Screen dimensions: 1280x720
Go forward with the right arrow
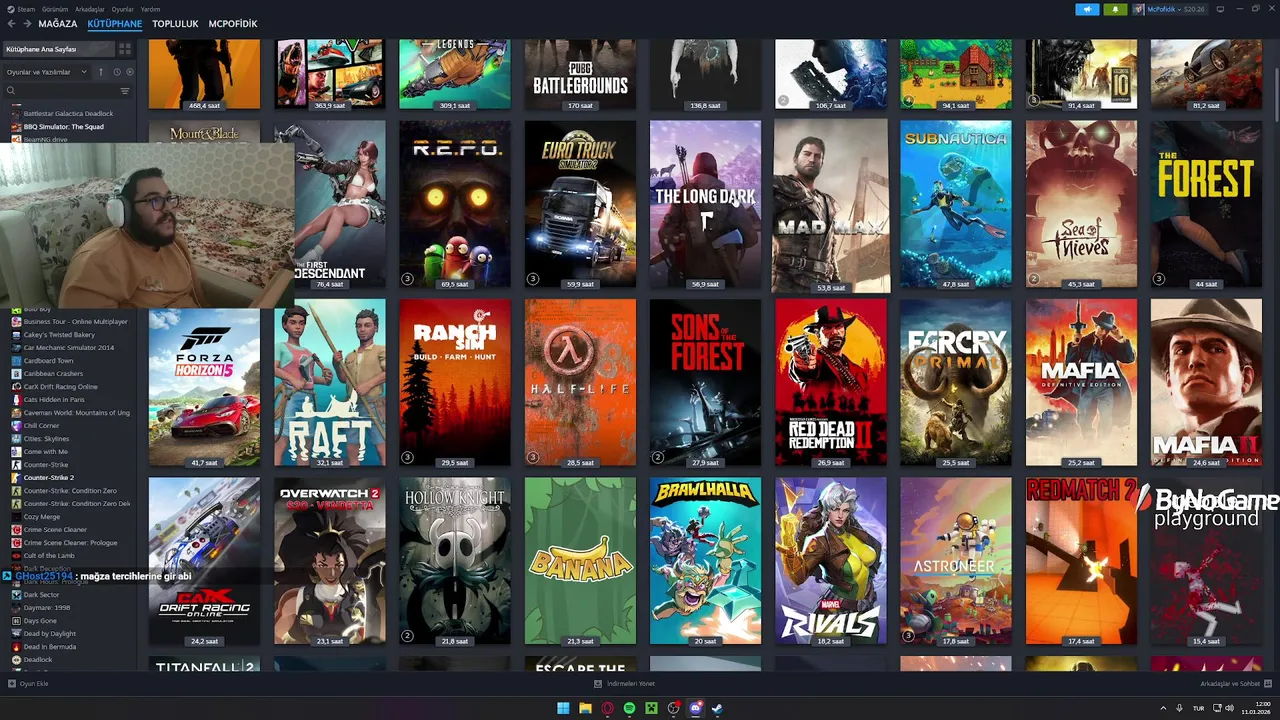coord(26,23)
